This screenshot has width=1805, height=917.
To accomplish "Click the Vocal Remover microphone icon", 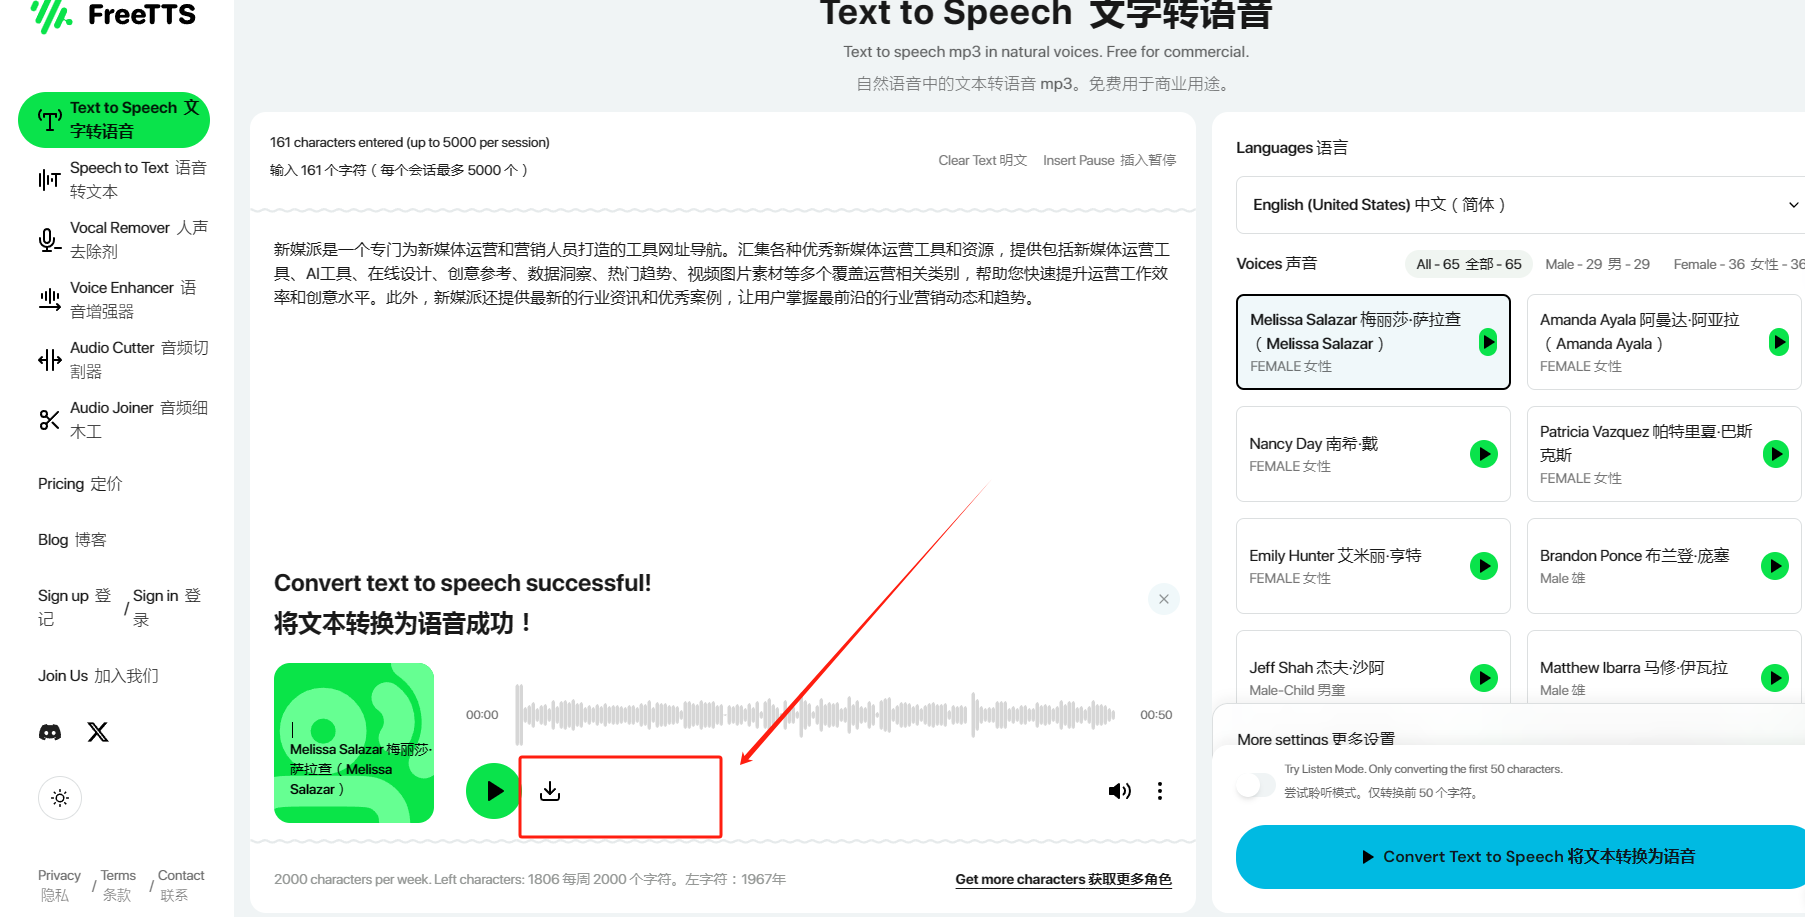I will [49, 240].
